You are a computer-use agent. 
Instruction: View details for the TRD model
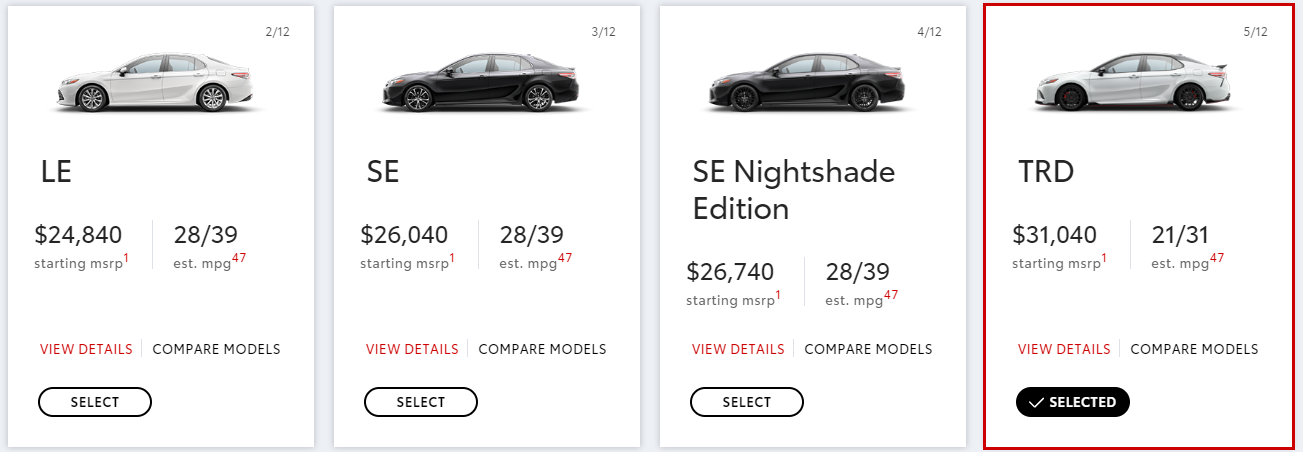coord(1064,349)
